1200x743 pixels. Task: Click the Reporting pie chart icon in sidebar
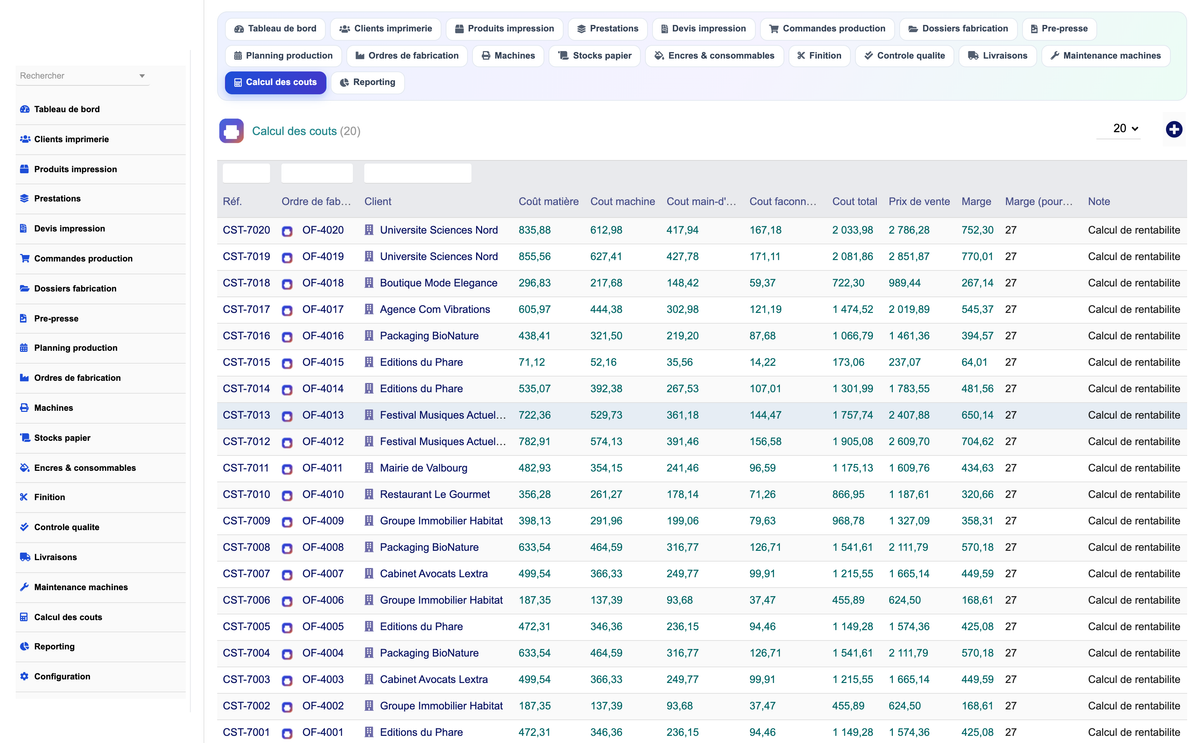25,646
